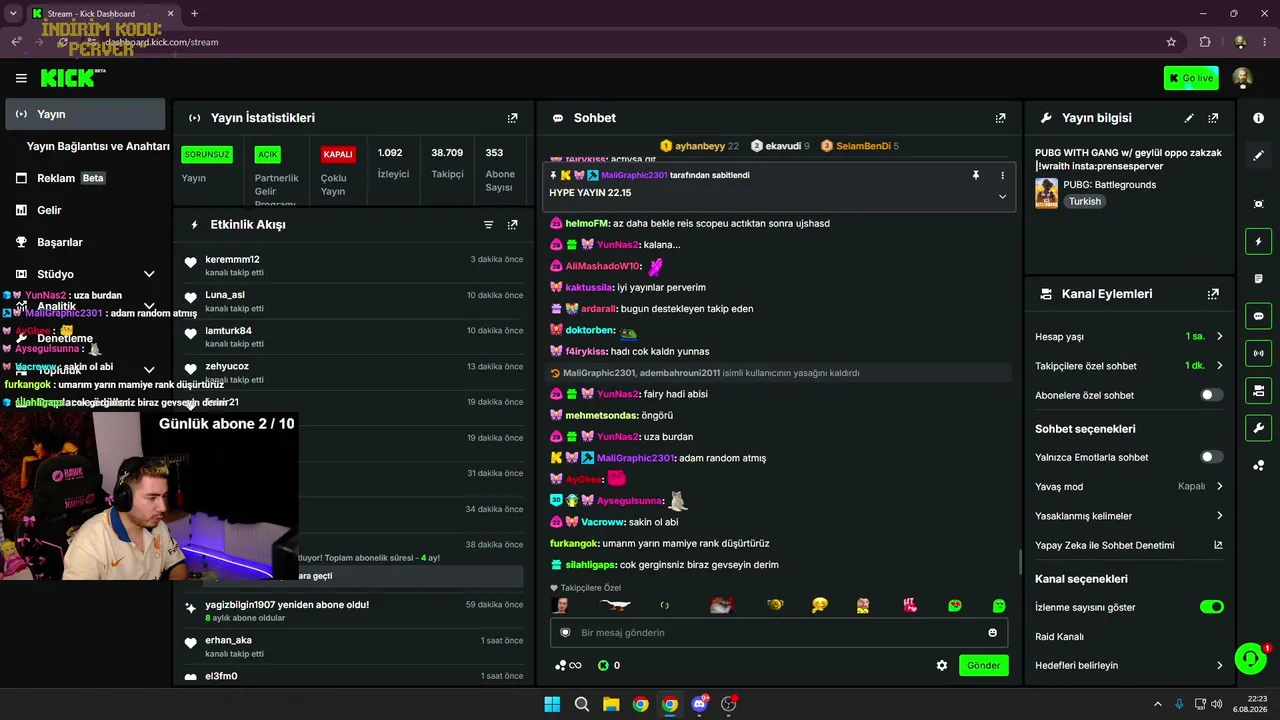Toggle the broadcast signal rail icon
Viewport: 1280px width, 720px height.
tap(1258, 353)
